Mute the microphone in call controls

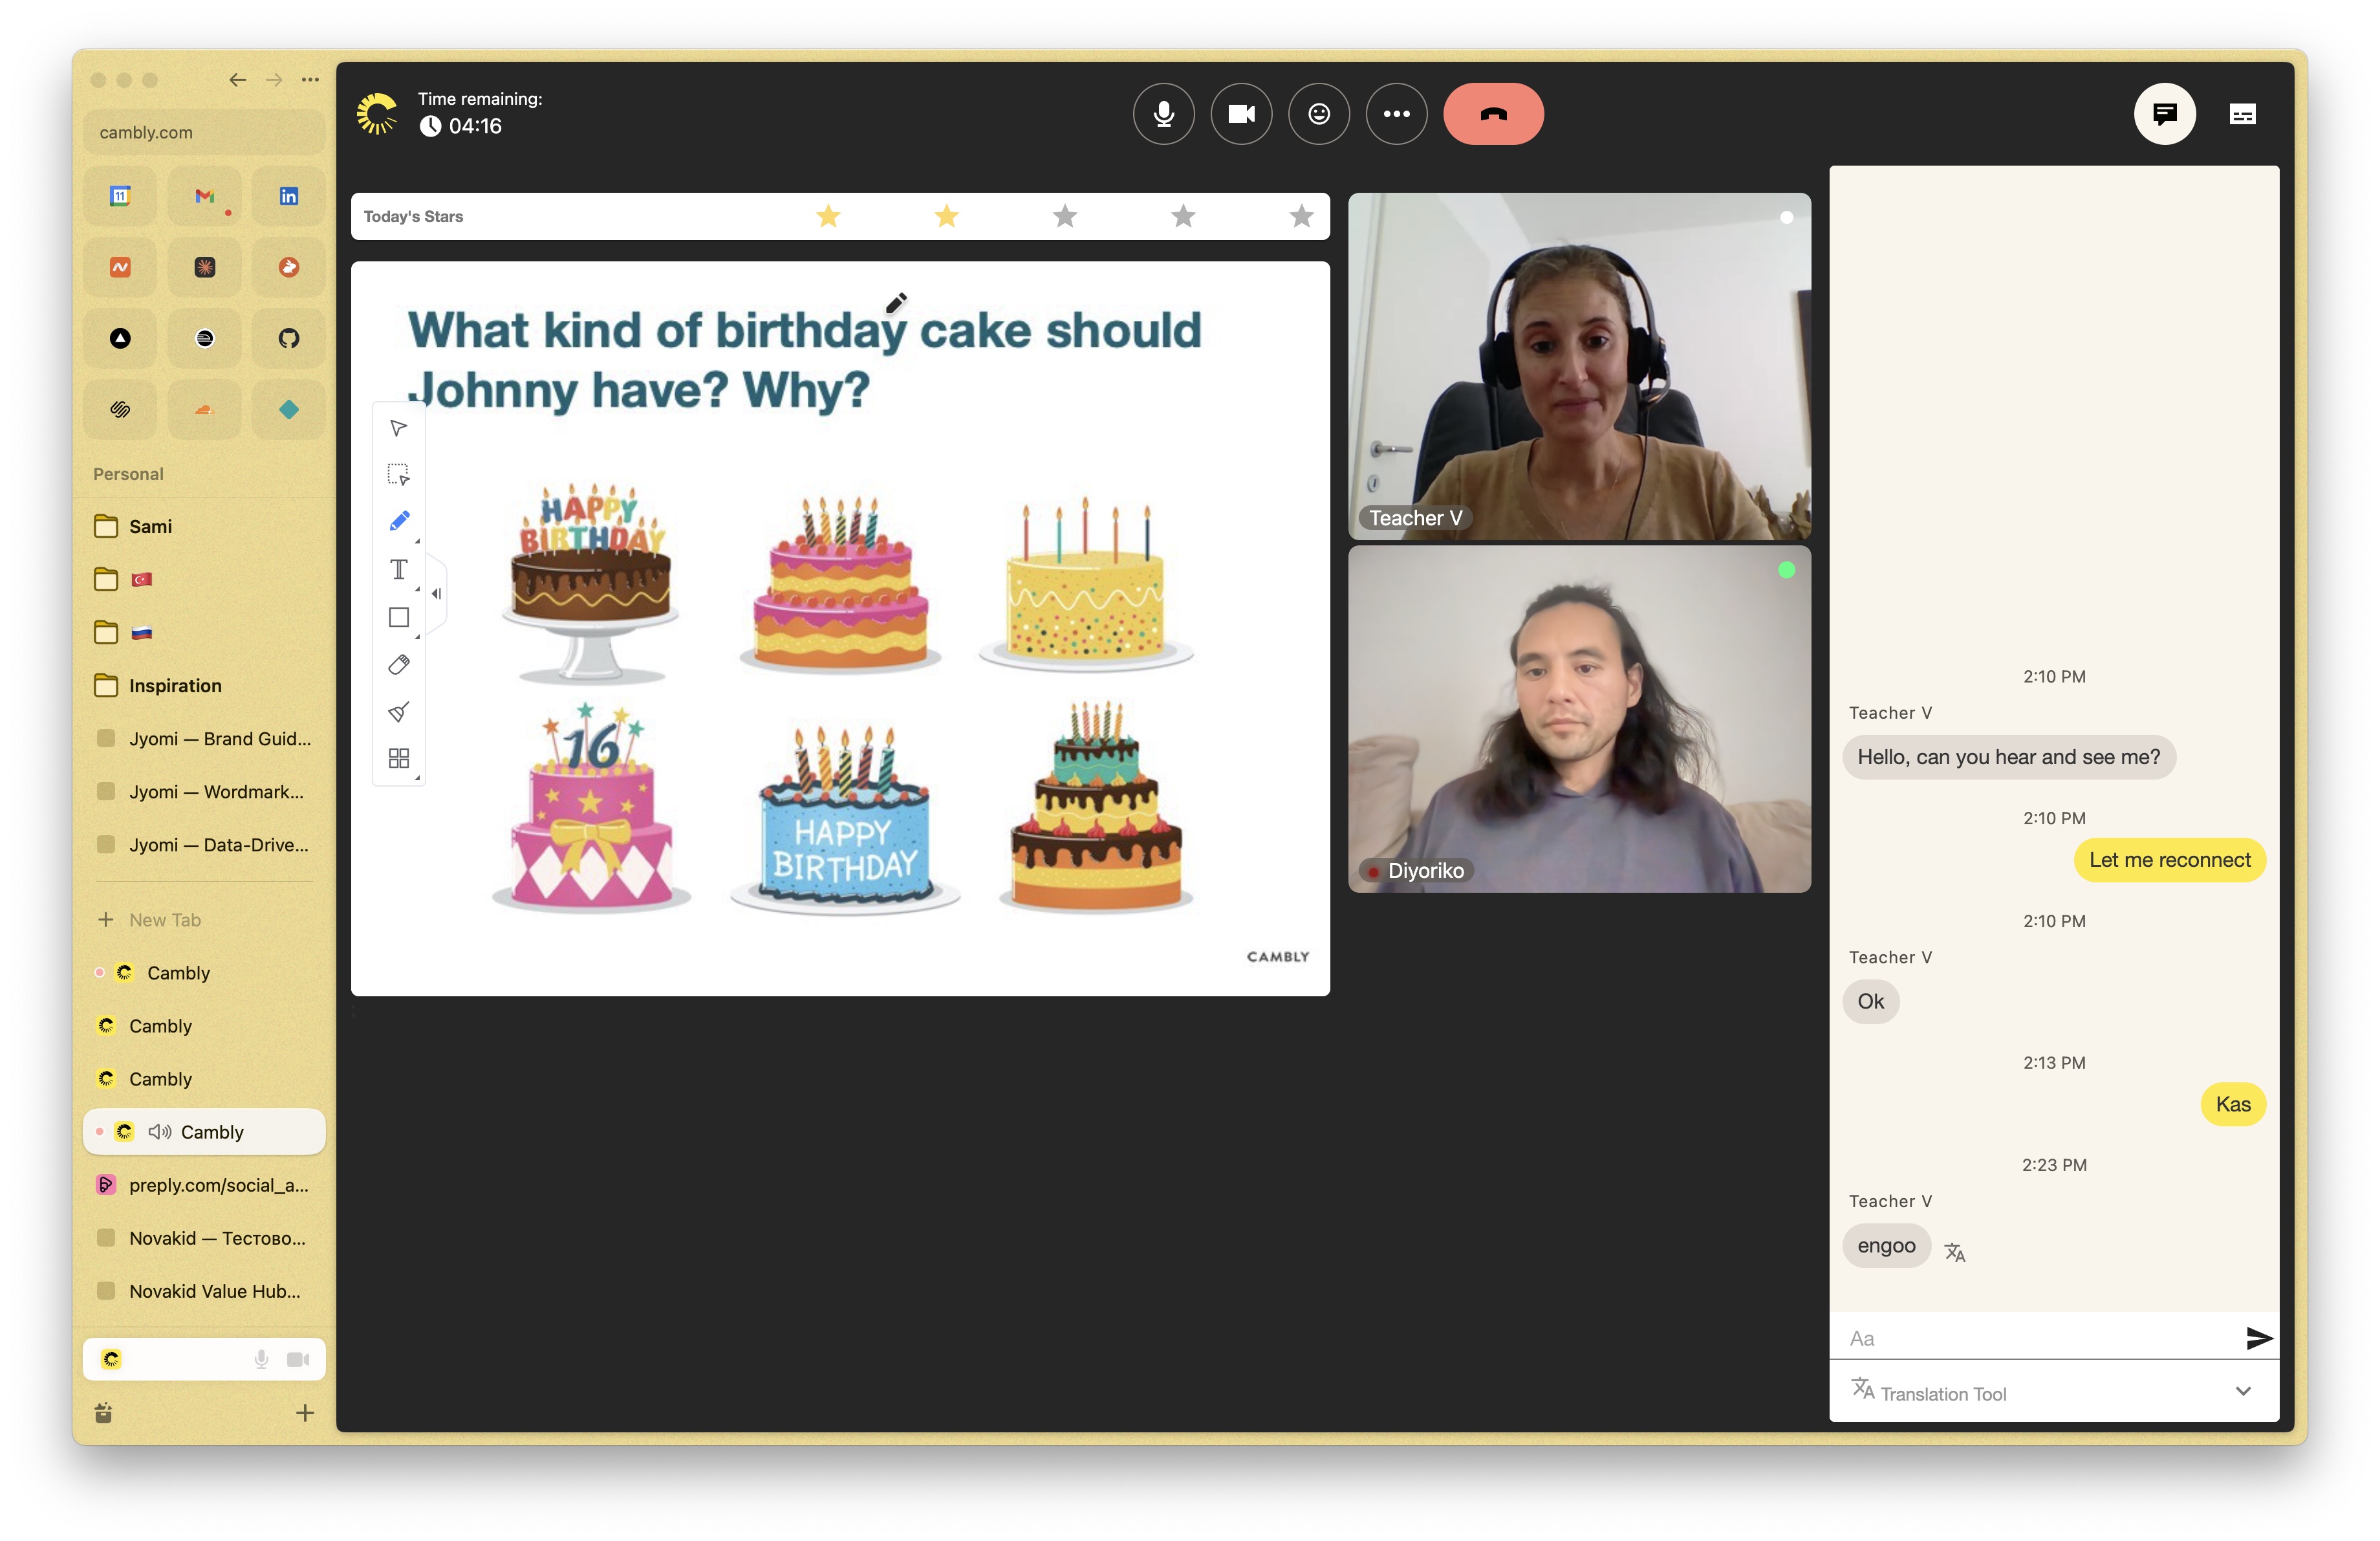1163,114
